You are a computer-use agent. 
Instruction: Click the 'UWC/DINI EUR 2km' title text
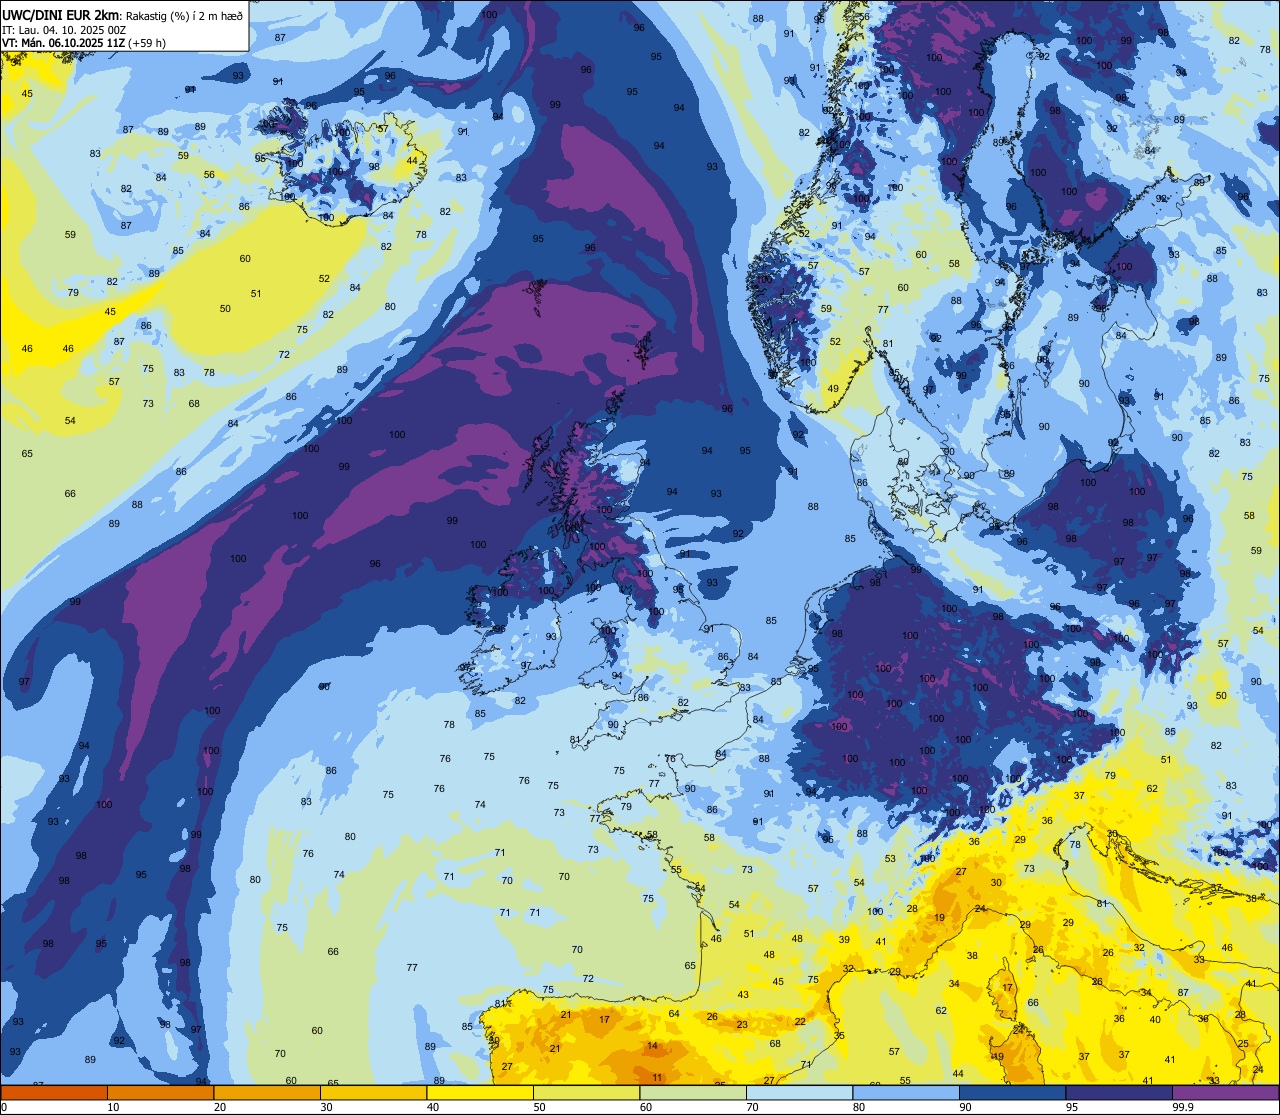point(61,15)
